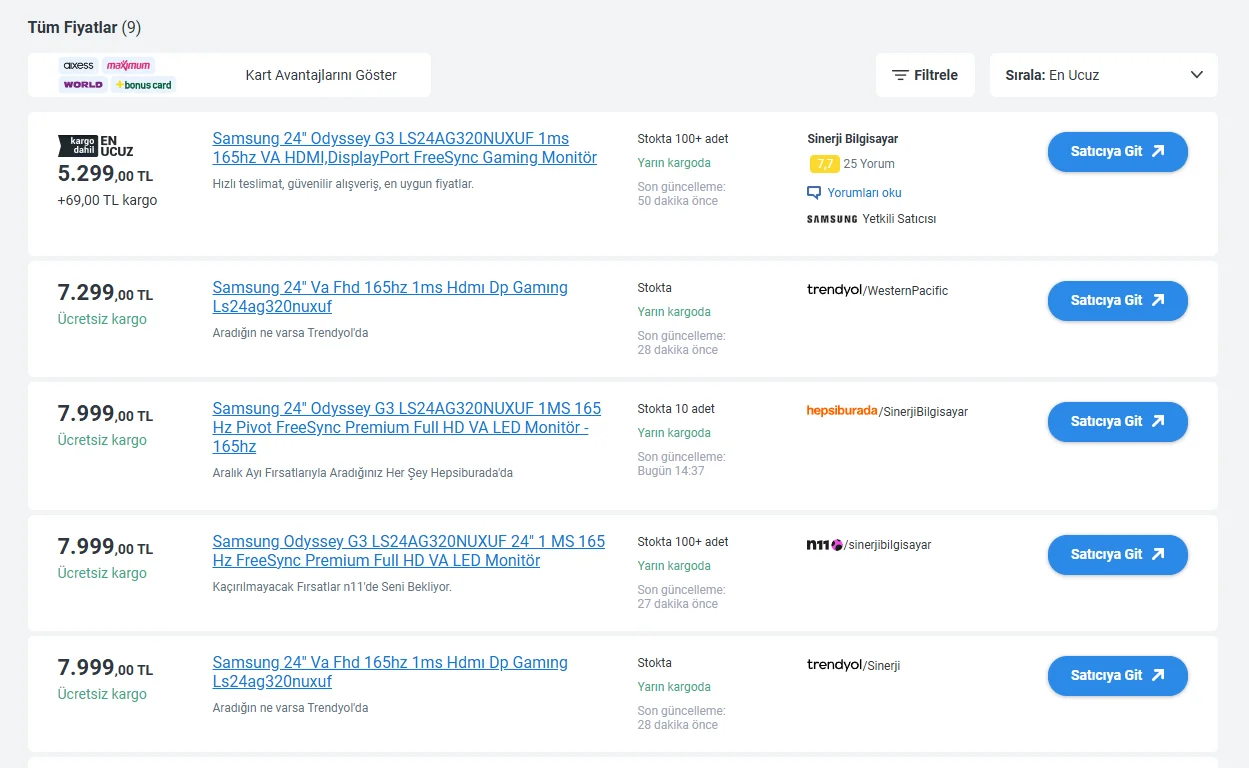
Task: Click Ücretsiz kargo under the 7.299 price
Action: (x=102, y=320)
